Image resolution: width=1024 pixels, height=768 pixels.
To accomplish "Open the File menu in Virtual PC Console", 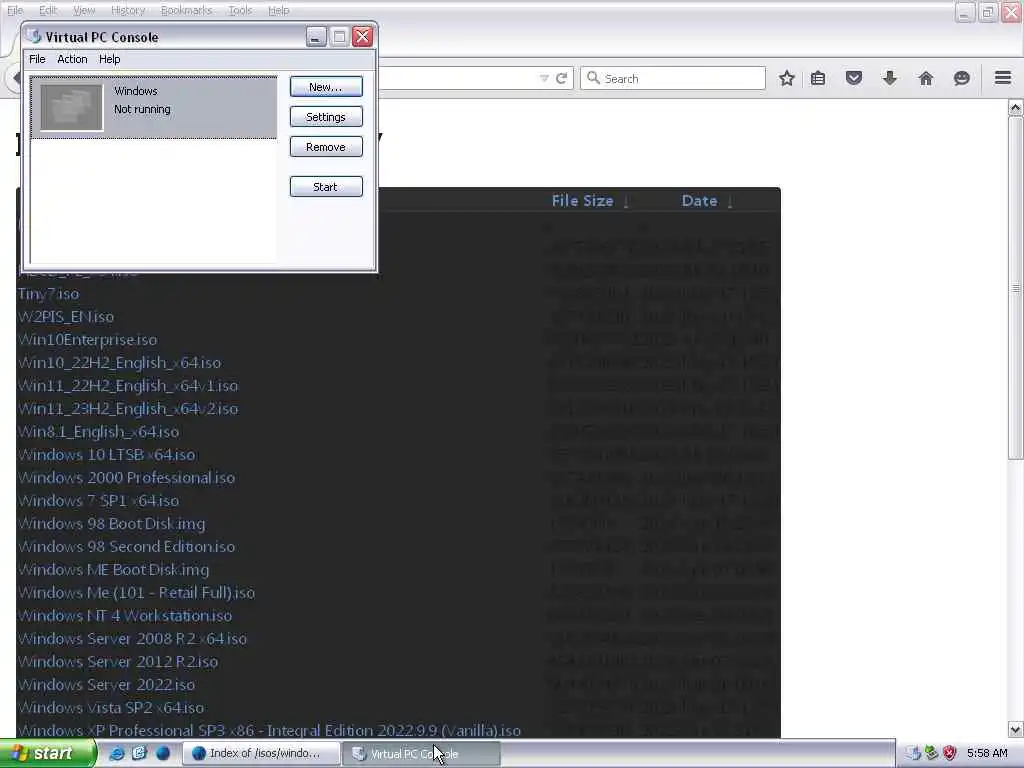I will pyautogui.click(x=37, y=59).
